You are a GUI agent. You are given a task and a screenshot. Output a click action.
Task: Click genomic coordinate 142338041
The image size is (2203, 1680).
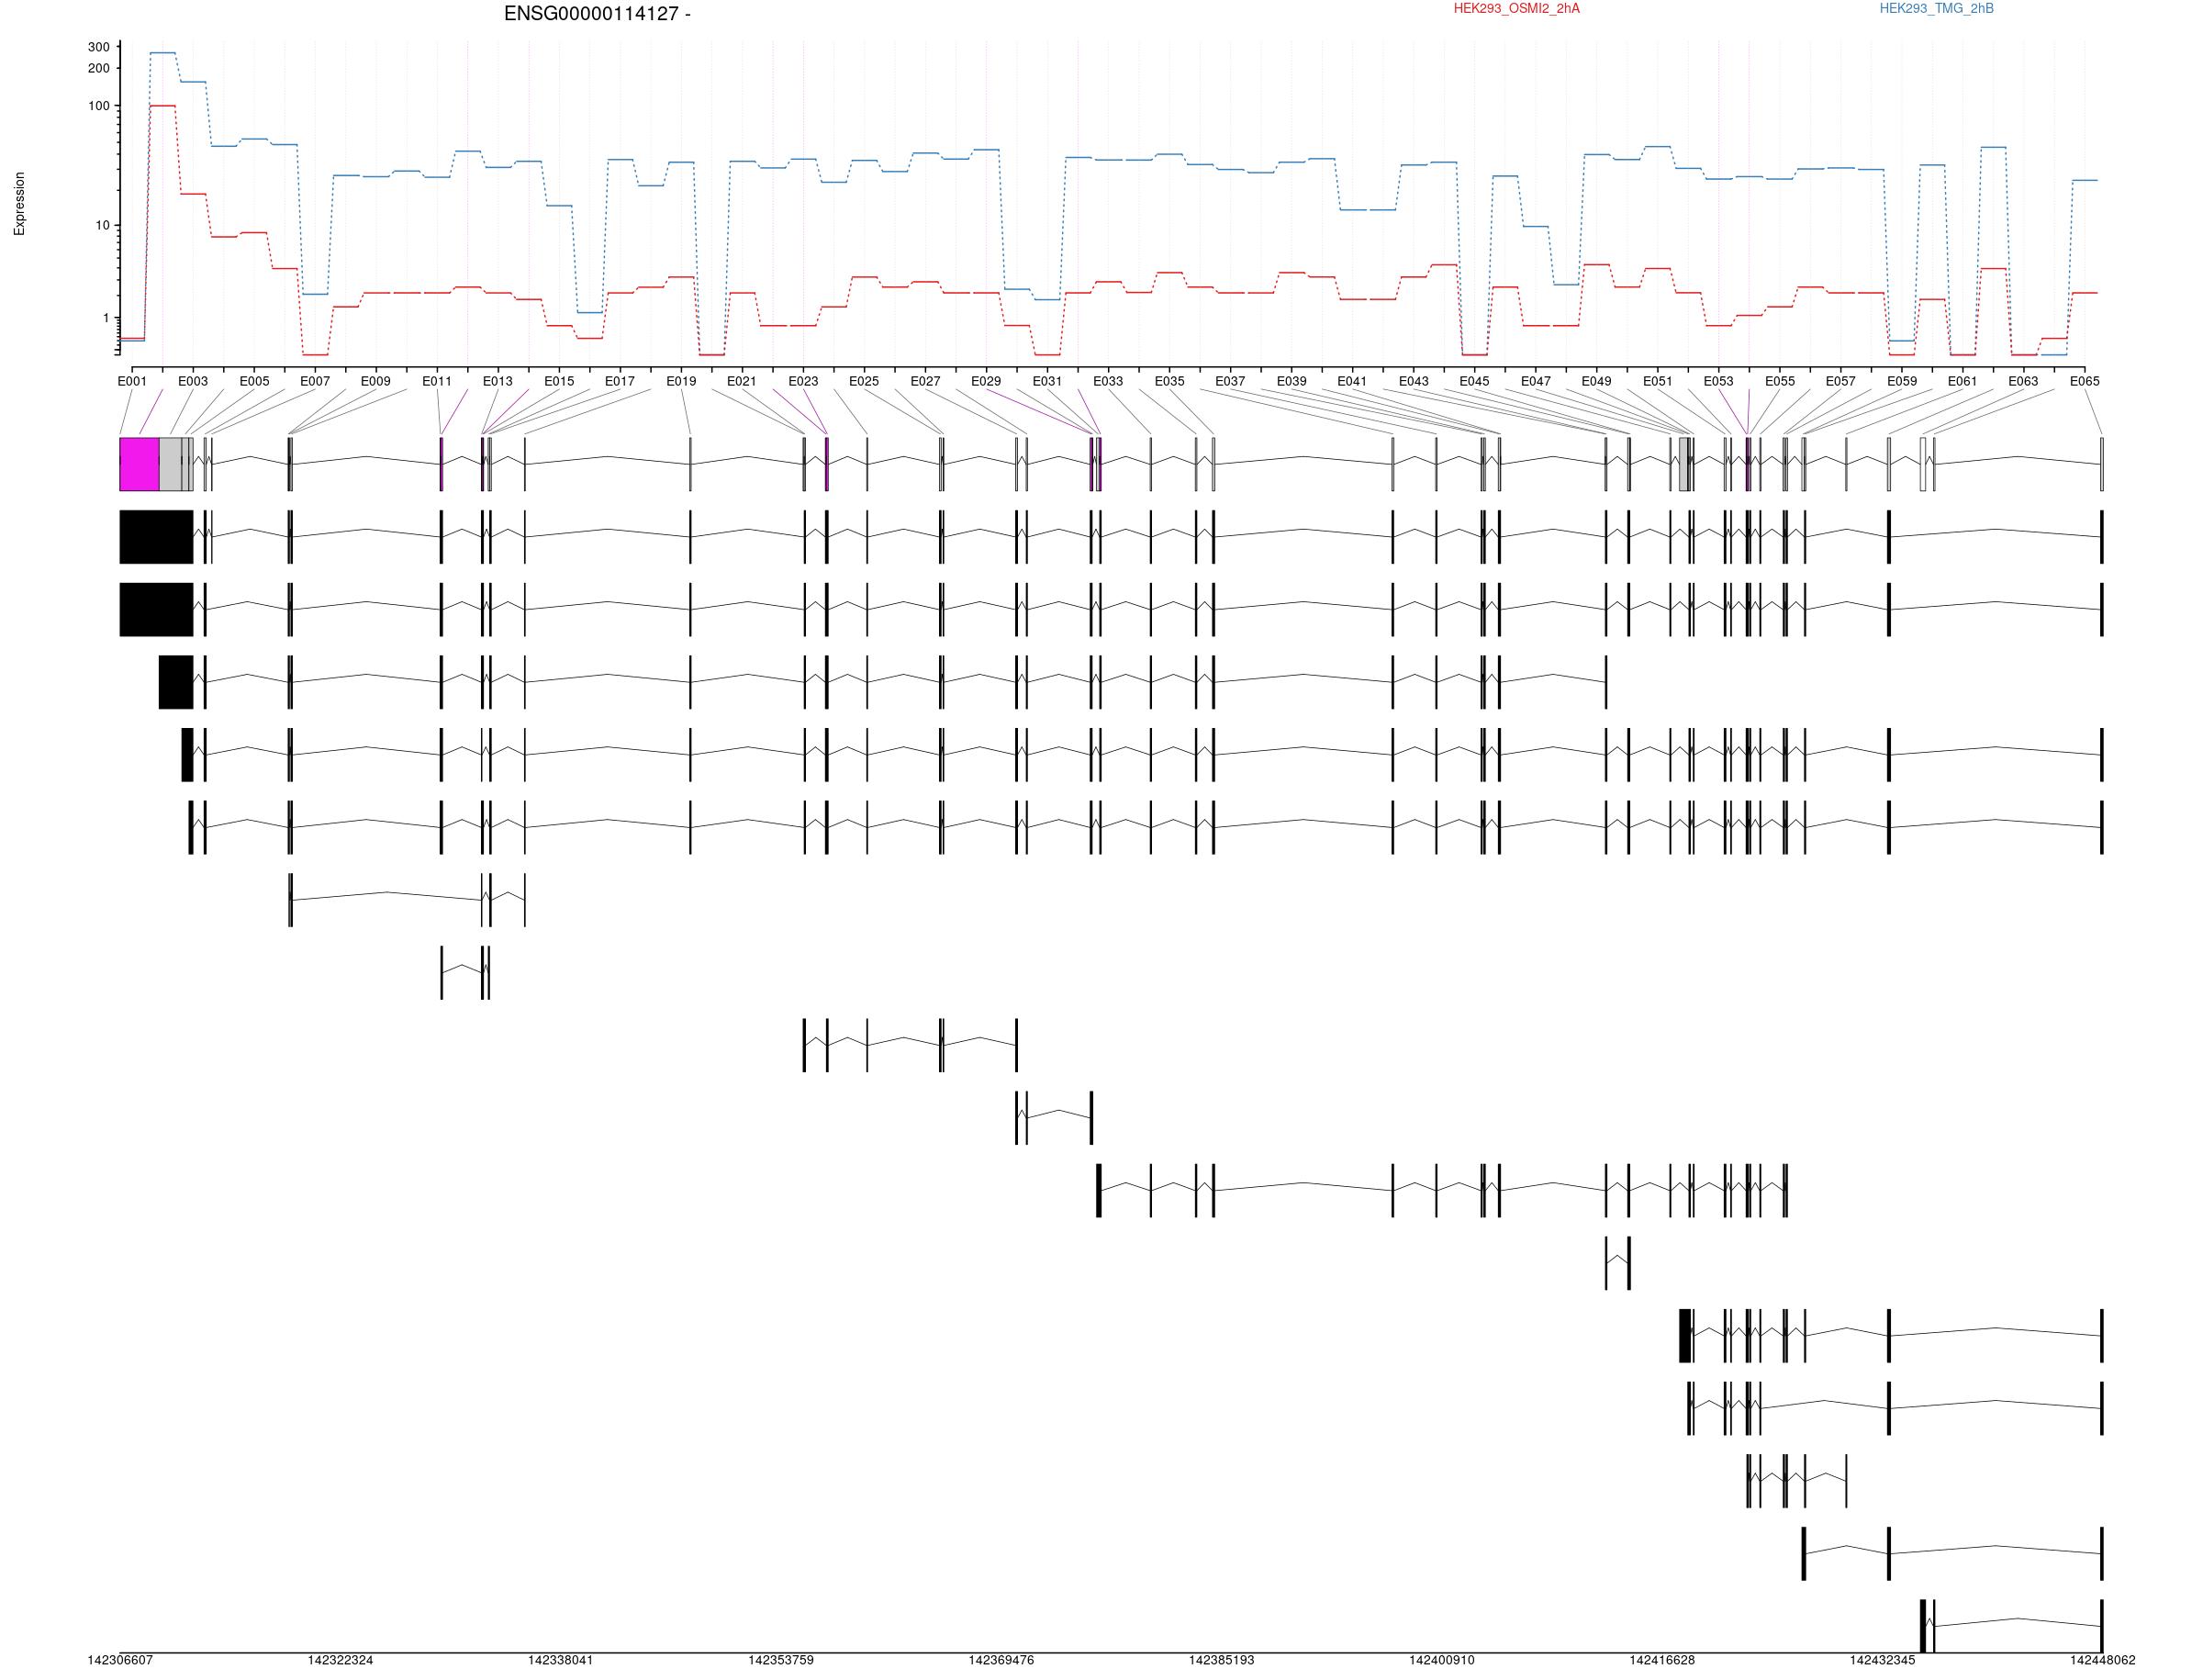[561, 1660]
